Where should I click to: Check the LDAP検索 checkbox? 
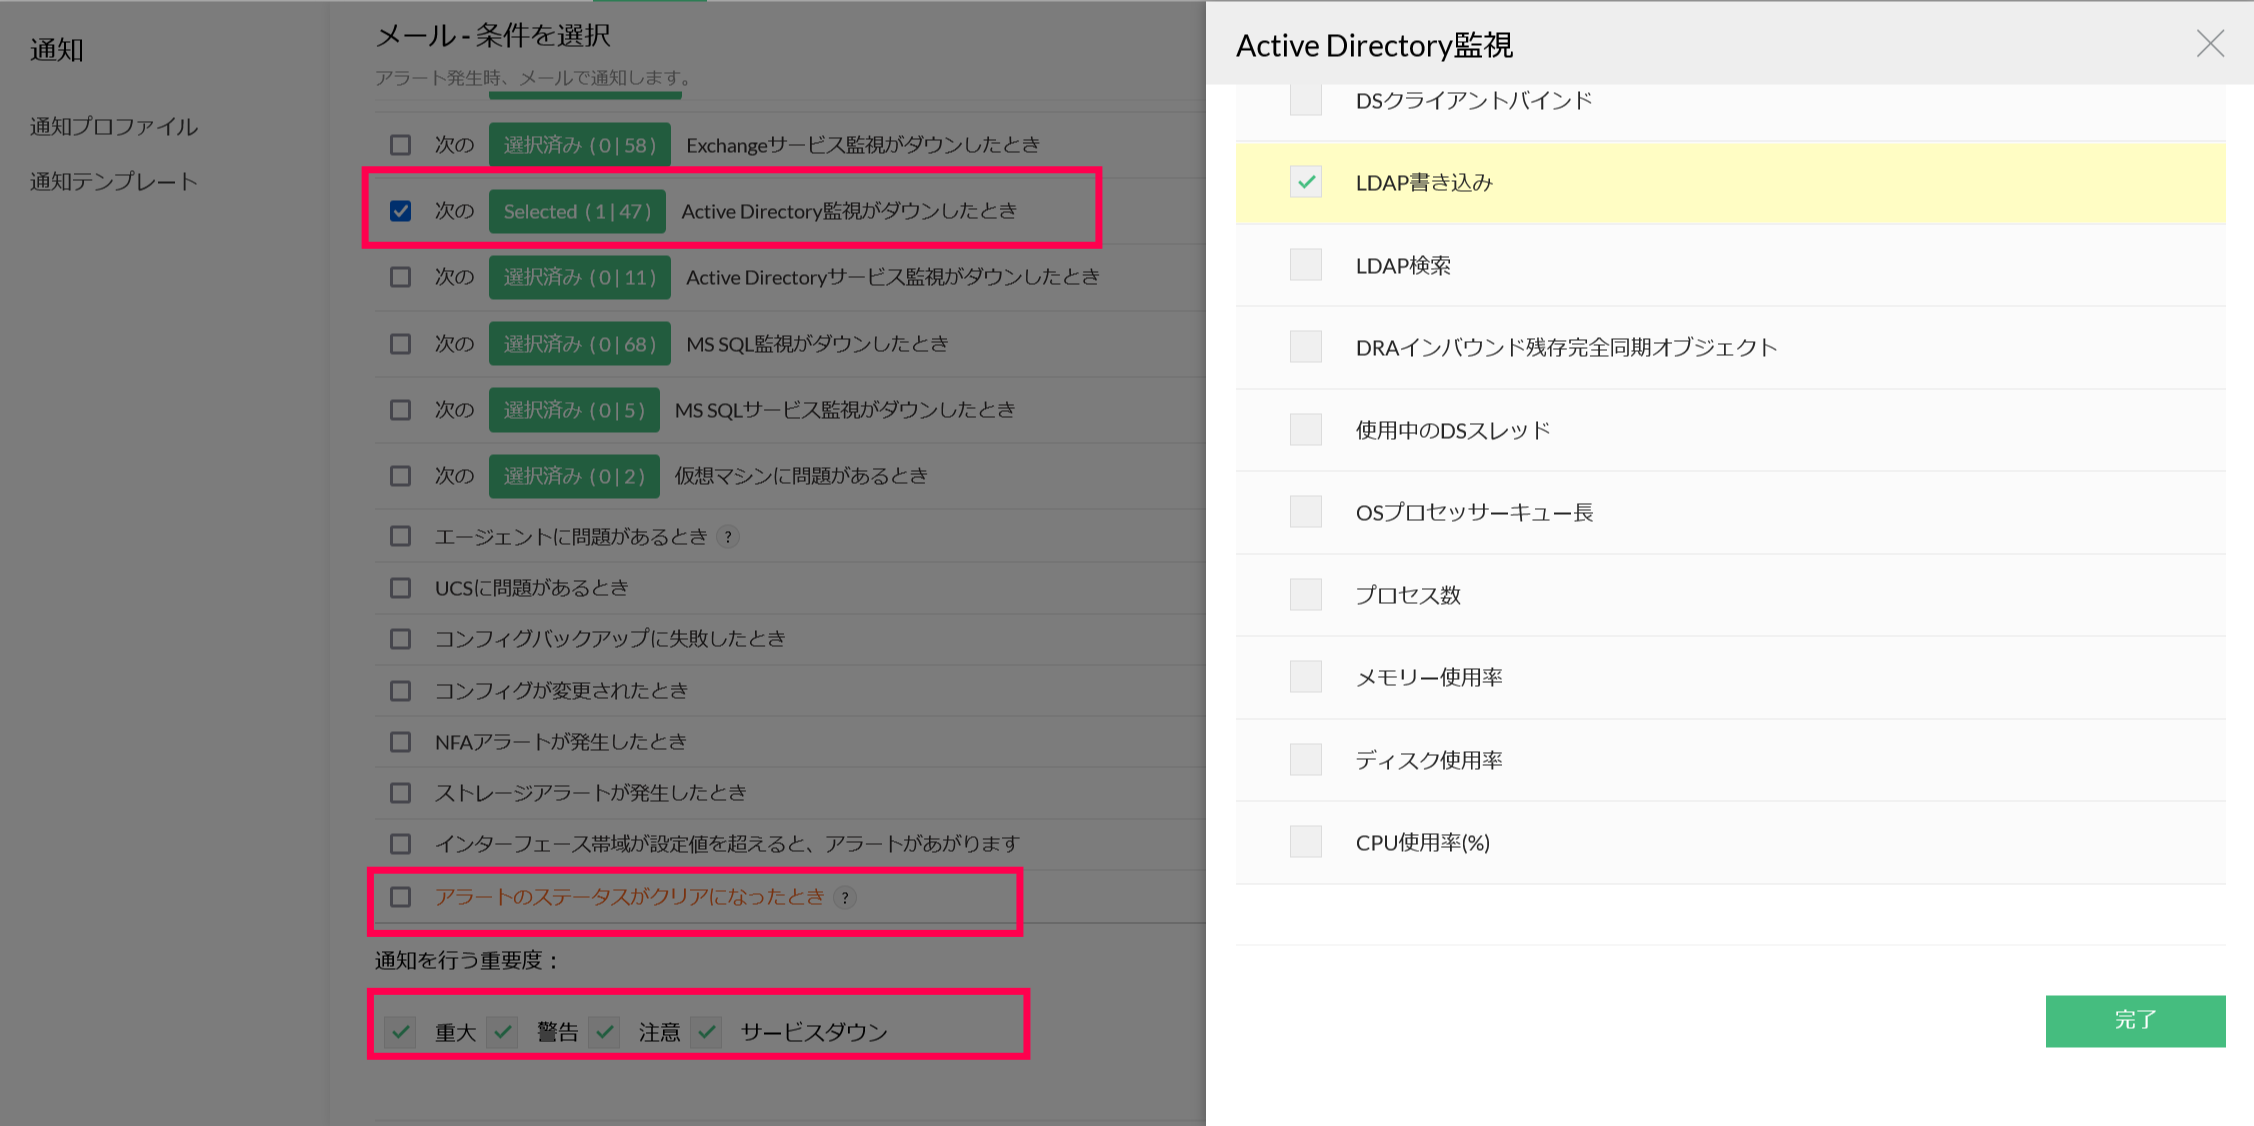(x=1305, y=265)
